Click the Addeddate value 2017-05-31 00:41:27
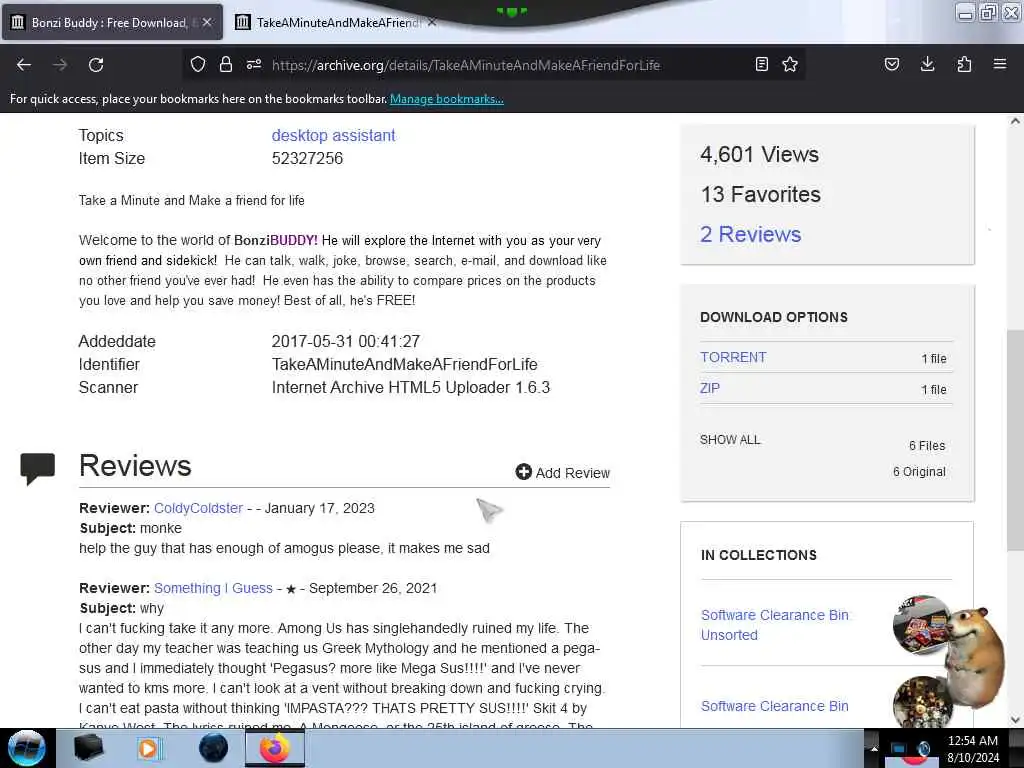Image resolution: width=1024 pixels, height=768 pixels. coord(346,341)
